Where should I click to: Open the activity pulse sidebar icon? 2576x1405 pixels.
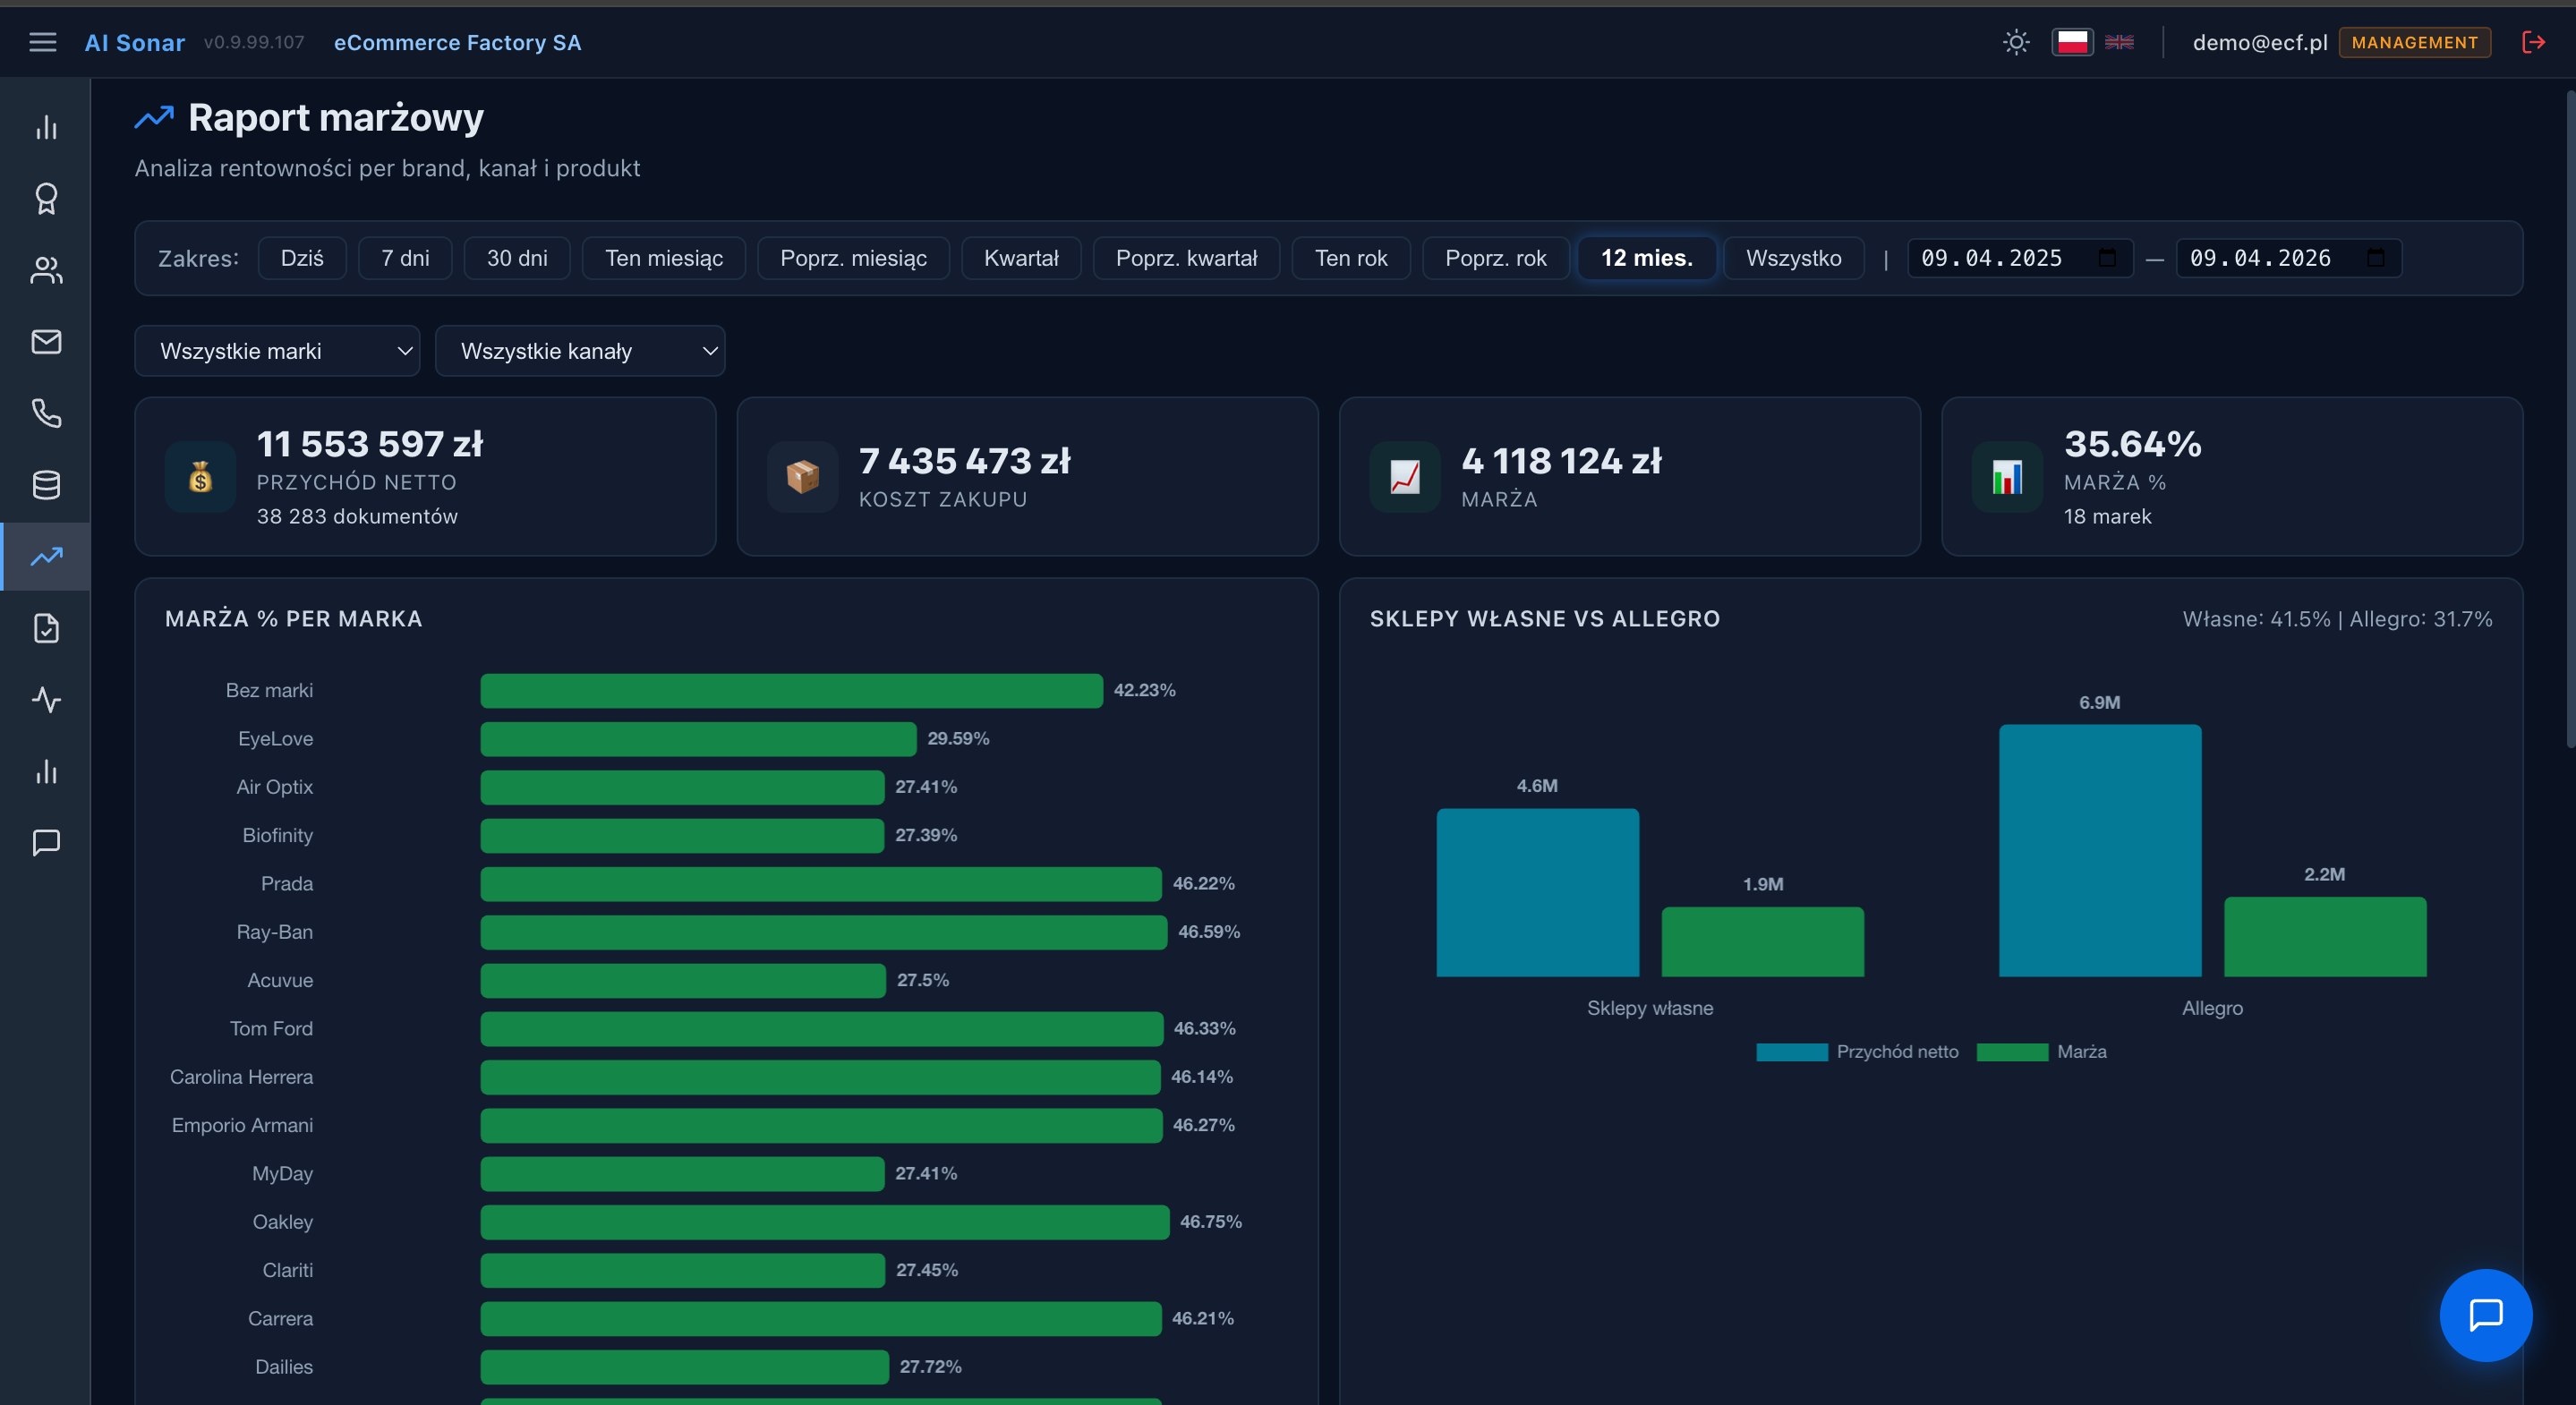click(x=46, y=699)
